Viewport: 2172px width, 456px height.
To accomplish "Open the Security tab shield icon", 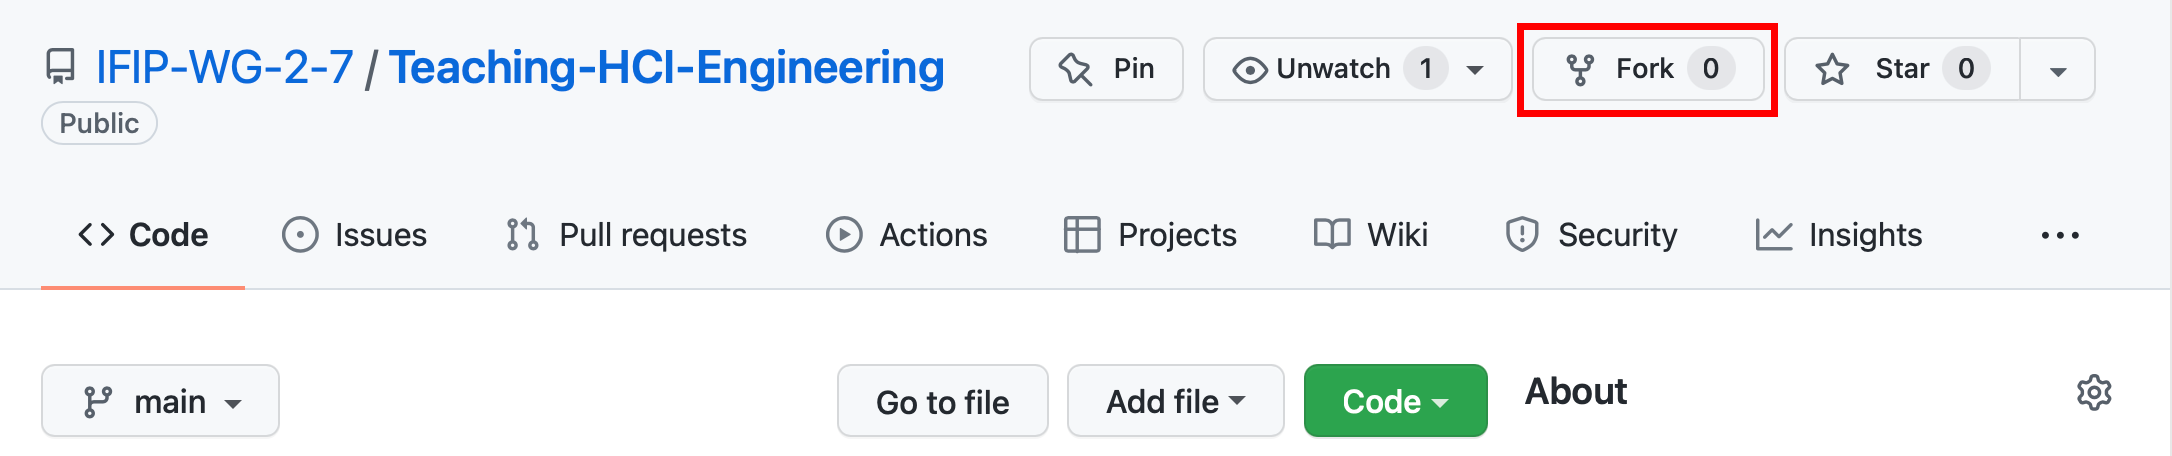I will click(1522, 235).
